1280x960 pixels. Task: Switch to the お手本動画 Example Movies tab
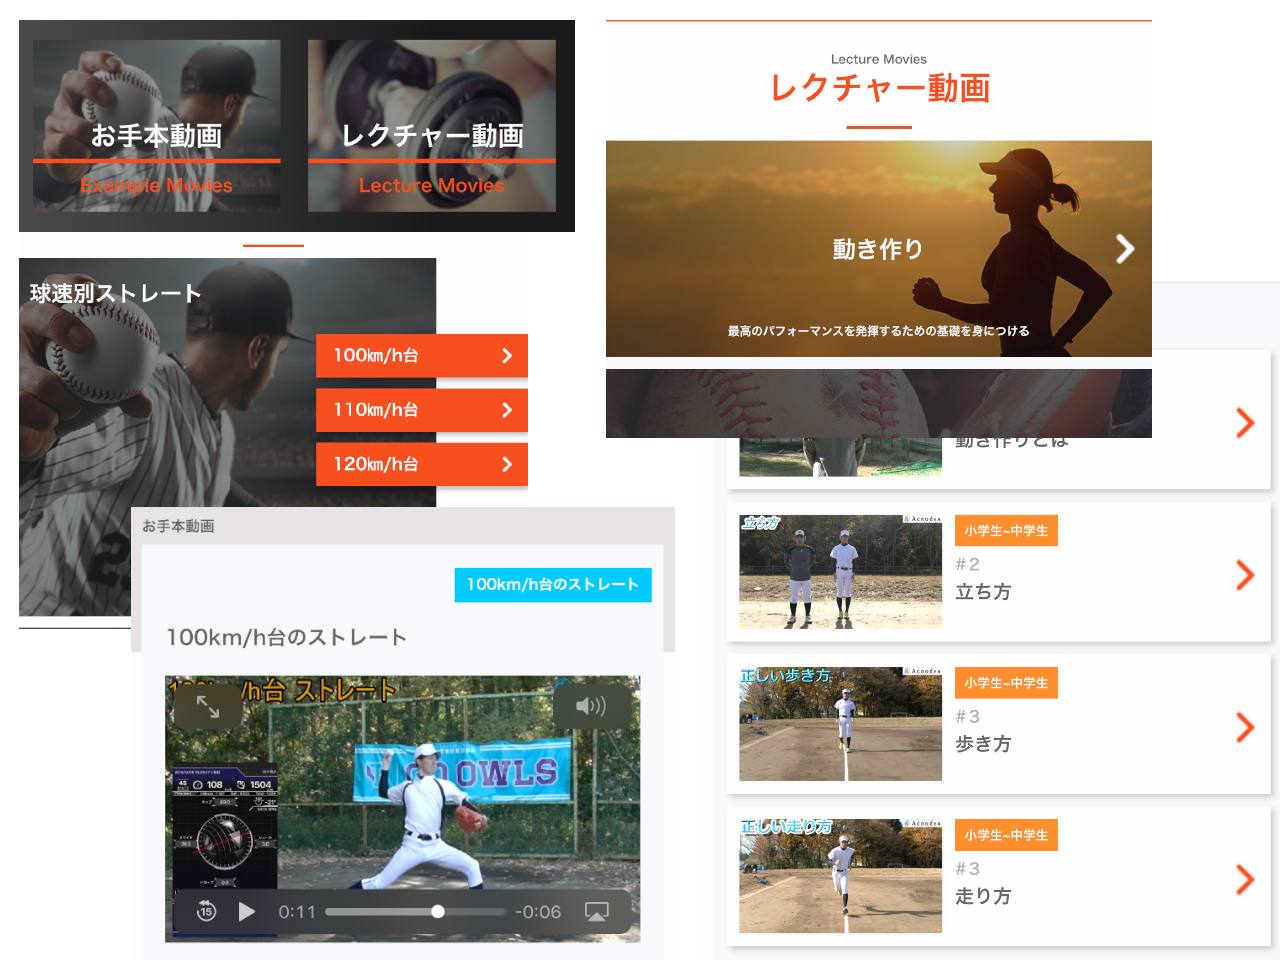[x=157, y=126]
